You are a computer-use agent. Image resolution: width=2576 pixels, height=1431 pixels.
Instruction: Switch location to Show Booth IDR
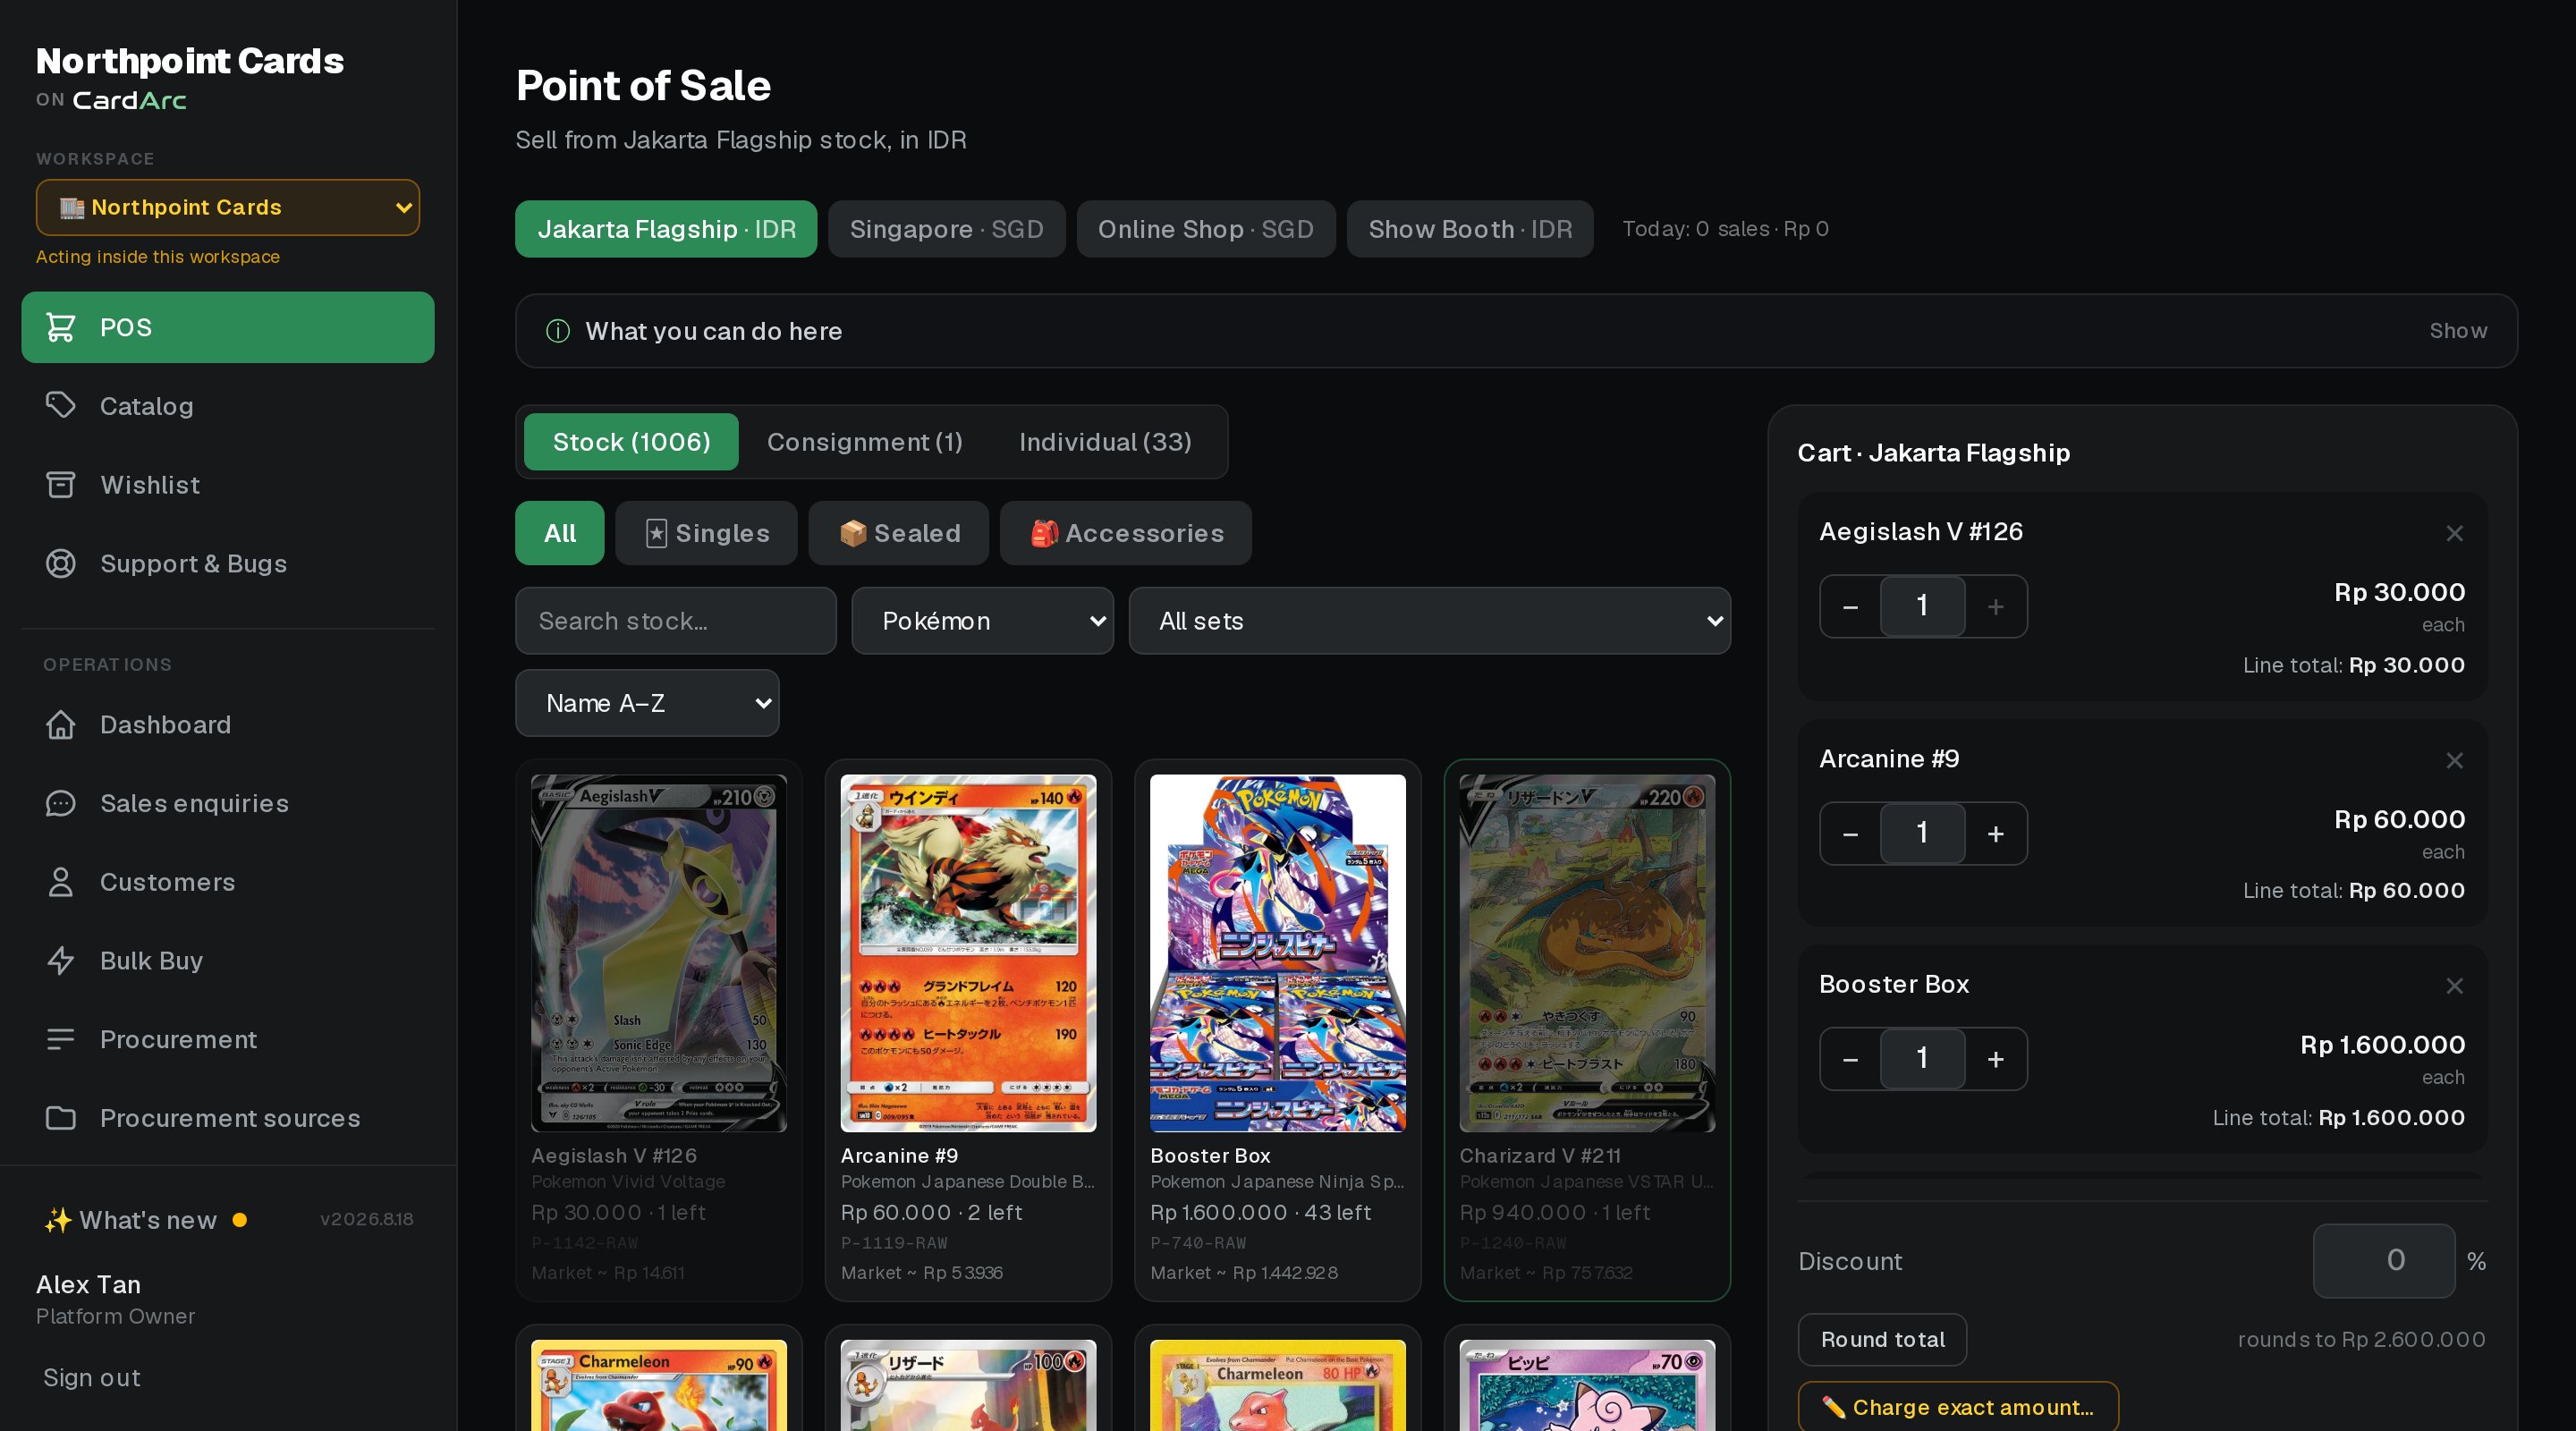(x=1469, y=229)
